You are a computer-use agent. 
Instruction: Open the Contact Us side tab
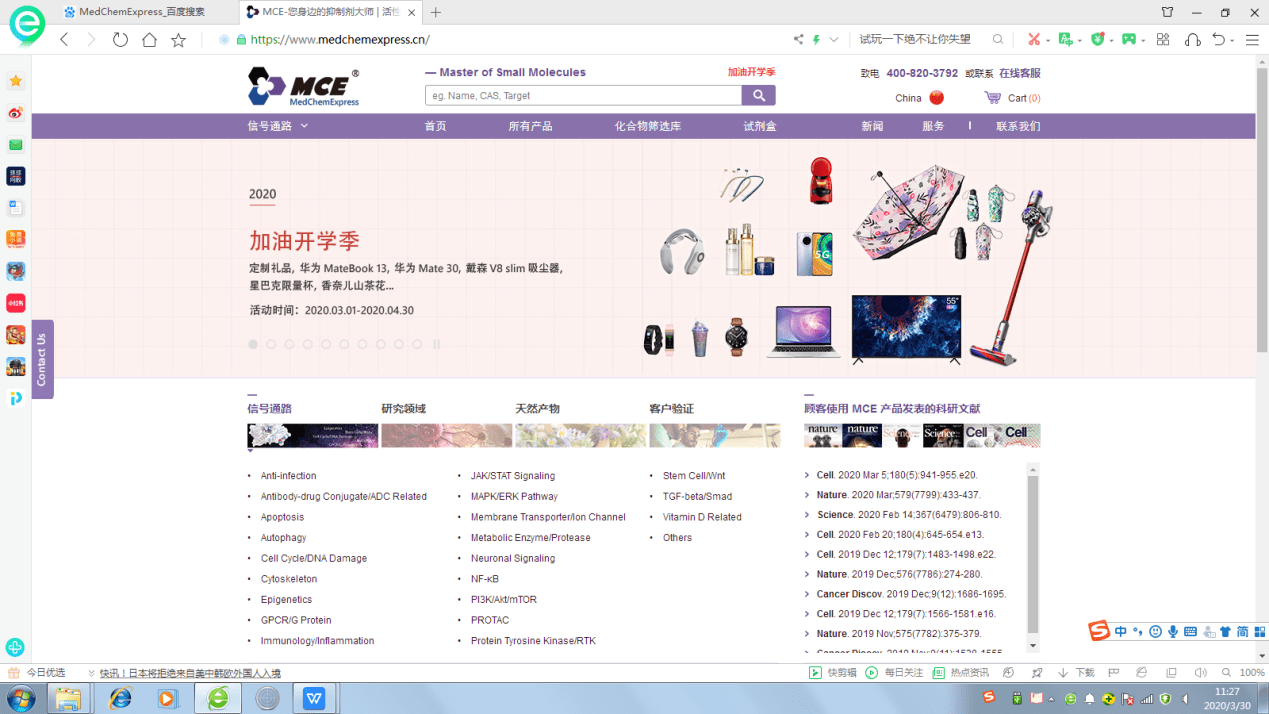[42, 359]
